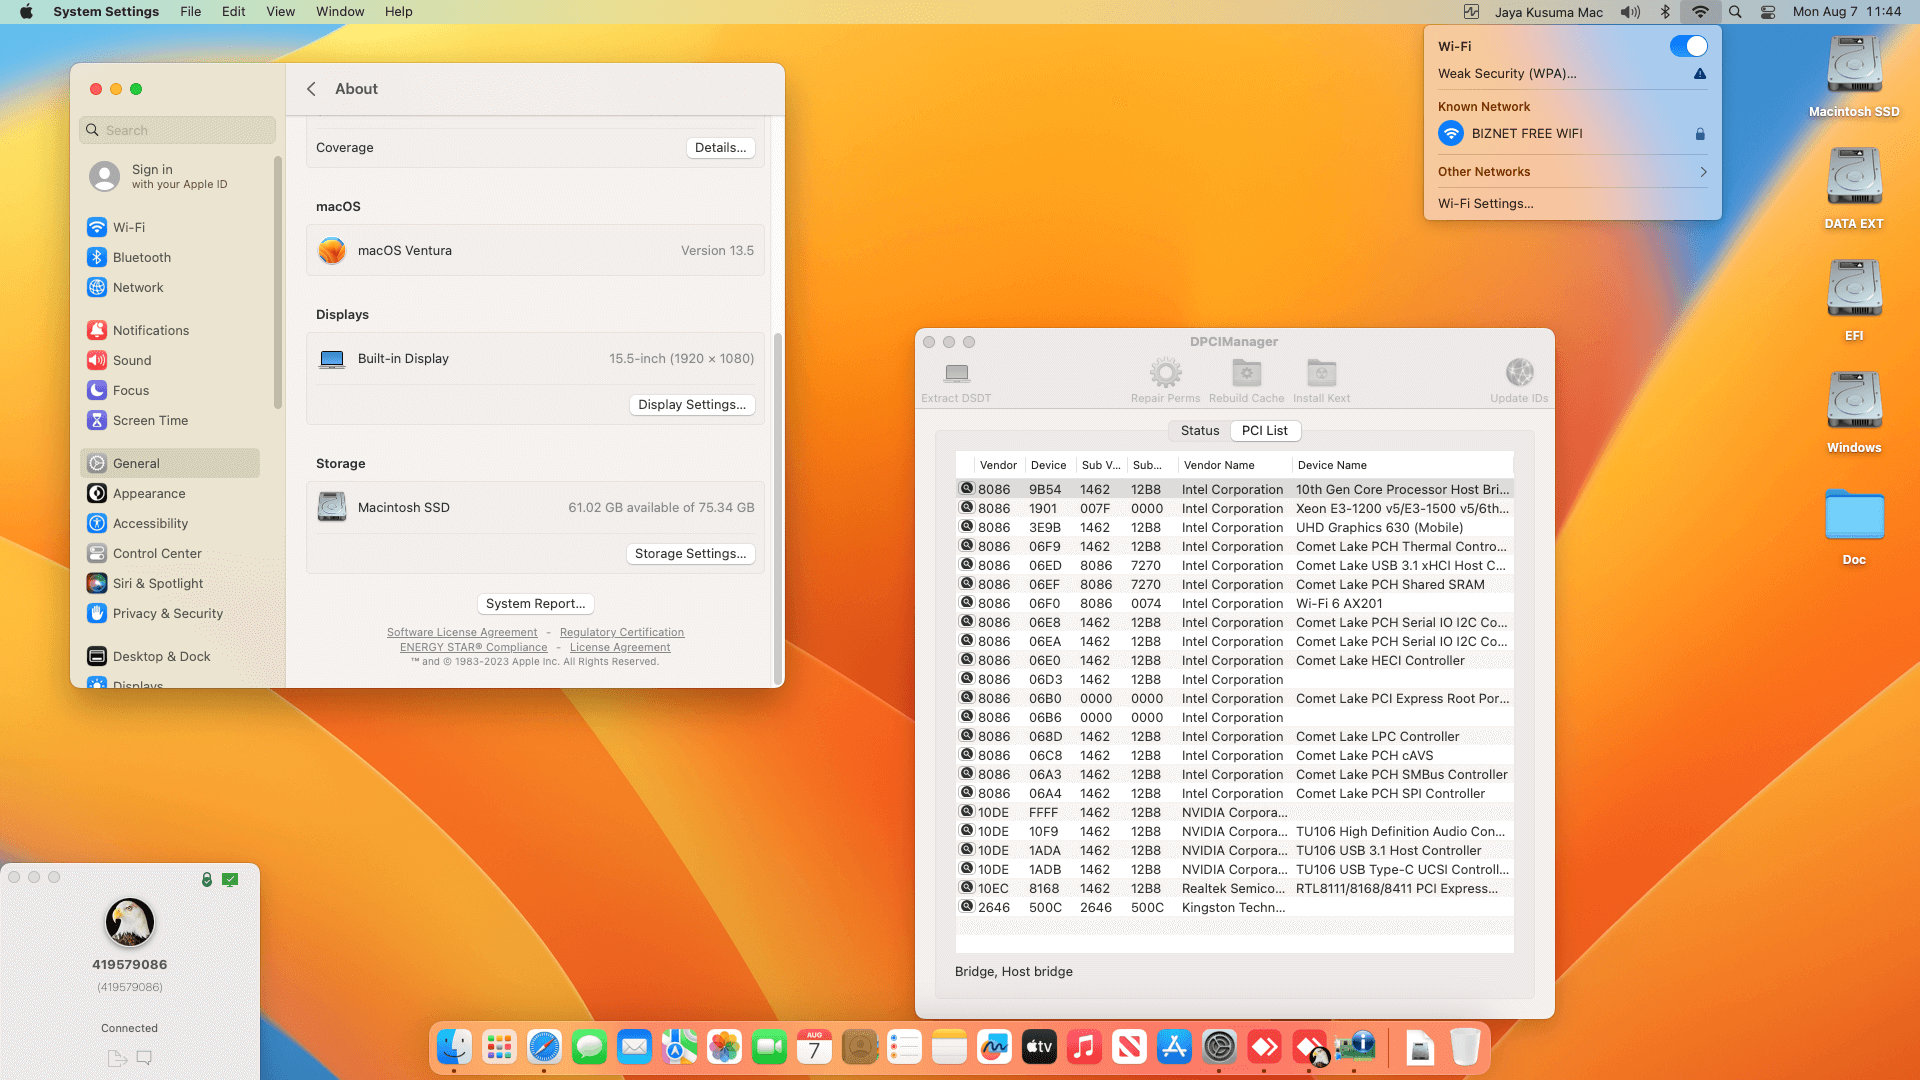
Task: Click the Repair Perms gear icon
Action: pos(1165,374)
